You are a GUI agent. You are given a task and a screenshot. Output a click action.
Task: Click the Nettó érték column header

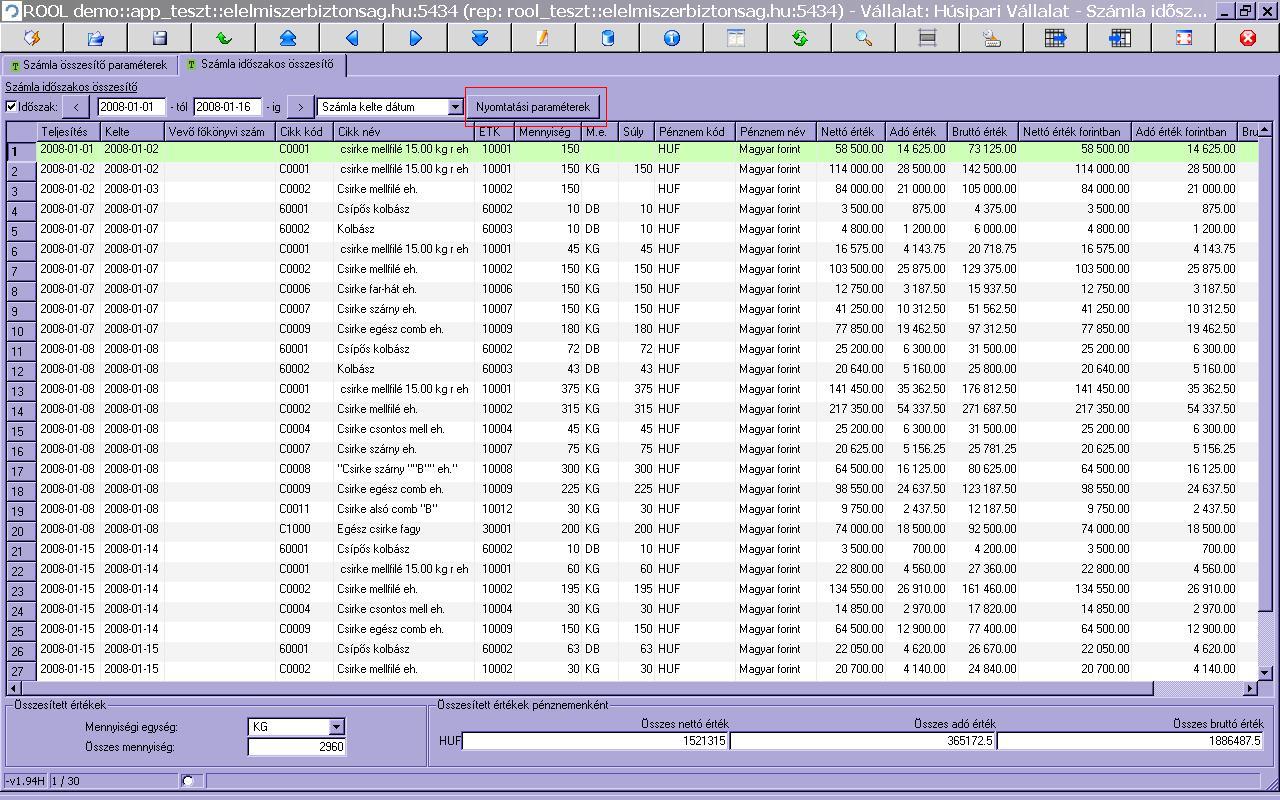pos(851,132)
